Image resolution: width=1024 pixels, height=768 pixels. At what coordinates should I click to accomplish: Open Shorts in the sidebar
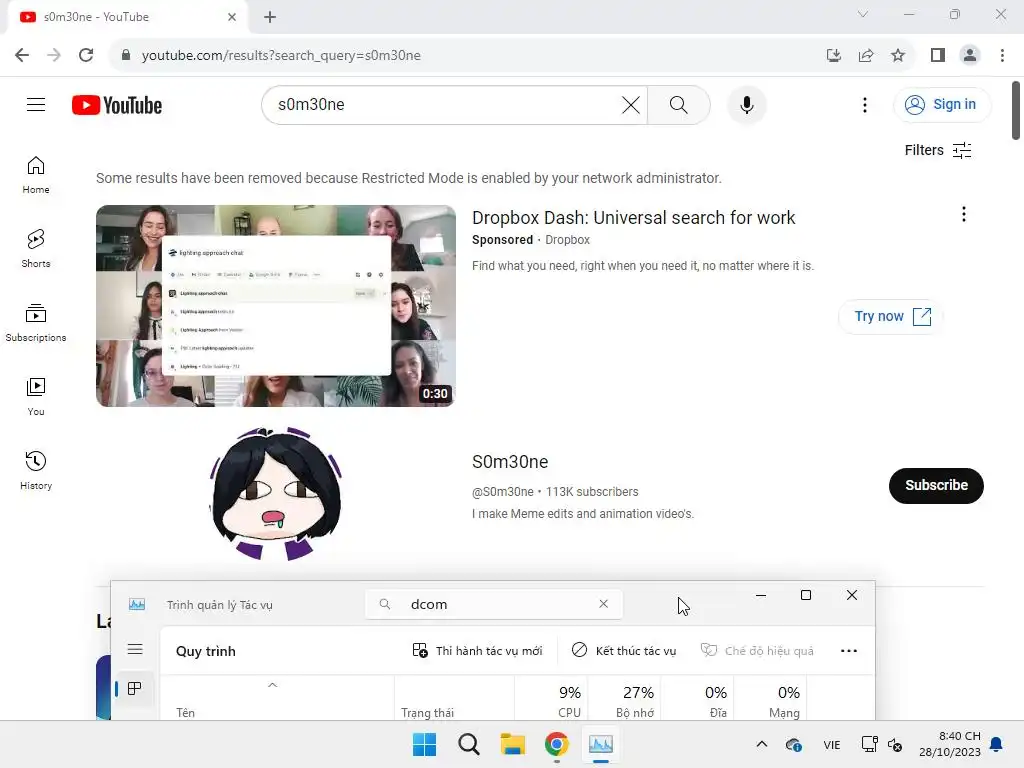(x=36, y=249)
